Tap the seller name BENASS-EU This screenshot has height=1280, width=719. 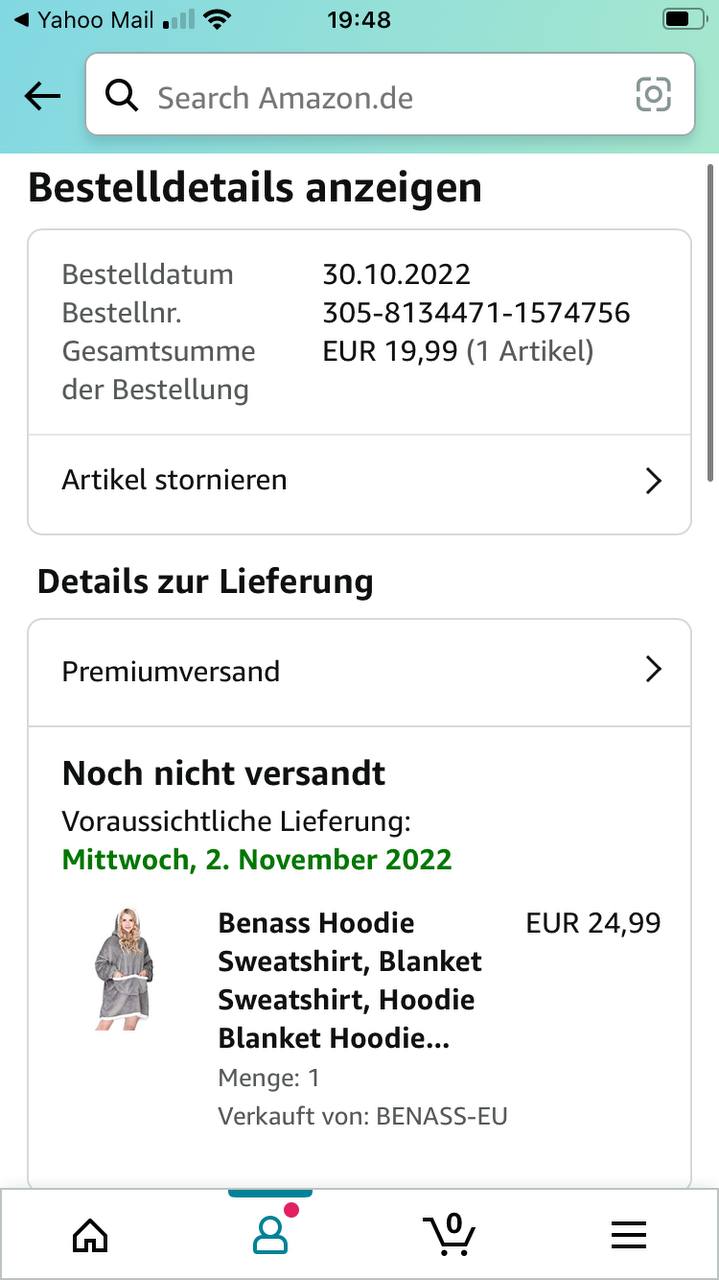click(x=441, y=1116)
